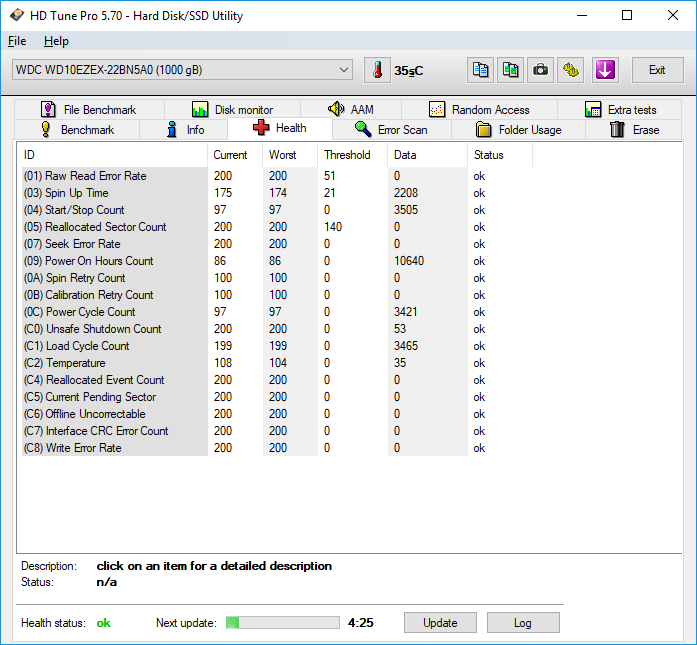Switch to the Folder Usage tab
The image size is (697, 645).
tap(518, 130)
